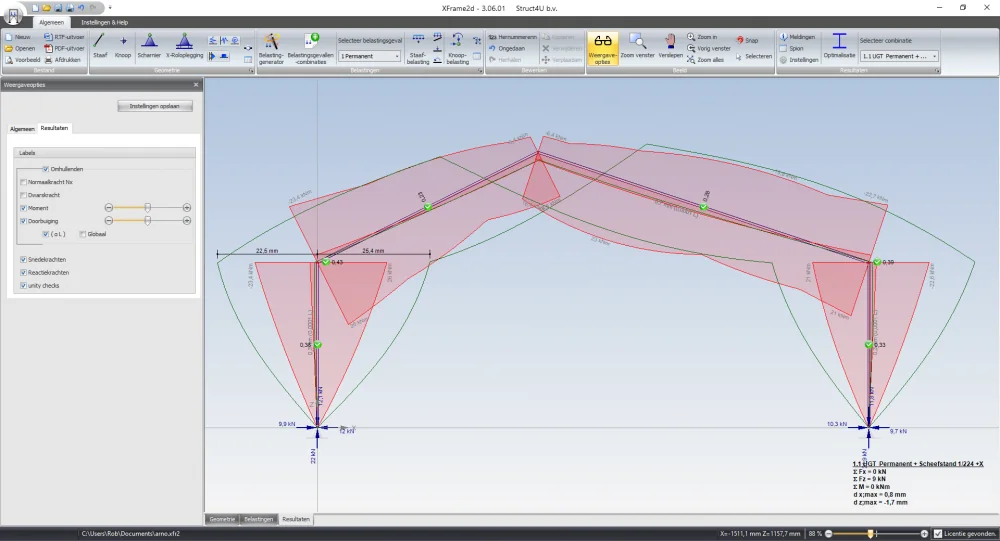Decrease Moment scale with minus button
Viewport: 1000px width, 541px height.
tap(108, 208)
